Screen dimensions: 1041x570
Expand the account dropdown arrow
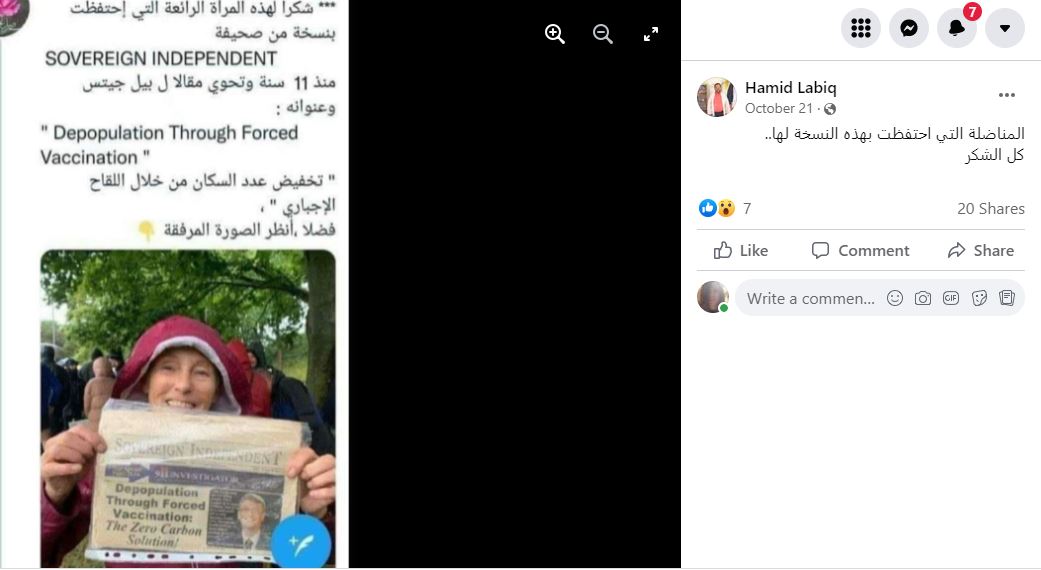[x=1004, y=28]
